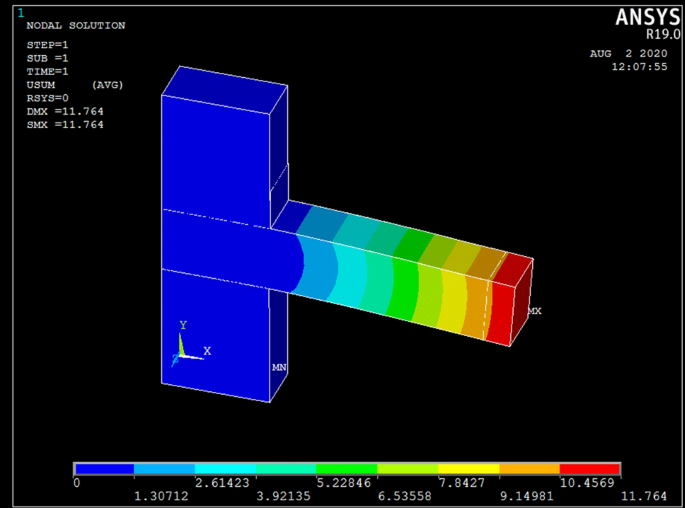
Task: Click the XYZ coordinate triad
Action: pos(185,344)
